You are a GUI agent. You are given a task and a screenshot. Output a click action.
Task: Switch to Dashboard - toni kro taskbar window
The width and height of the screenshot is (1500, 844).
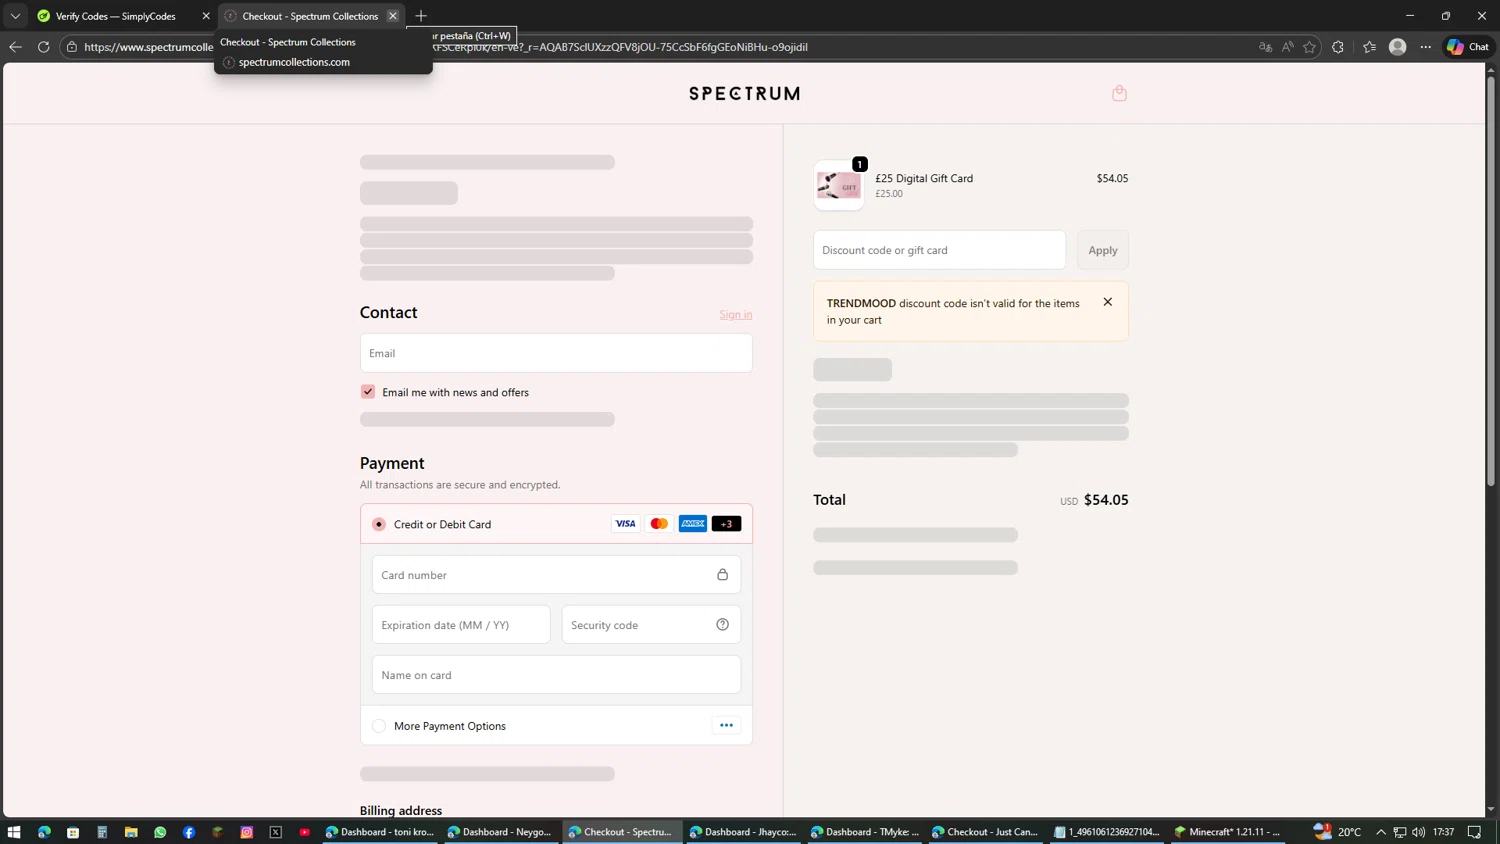point(380,832)
